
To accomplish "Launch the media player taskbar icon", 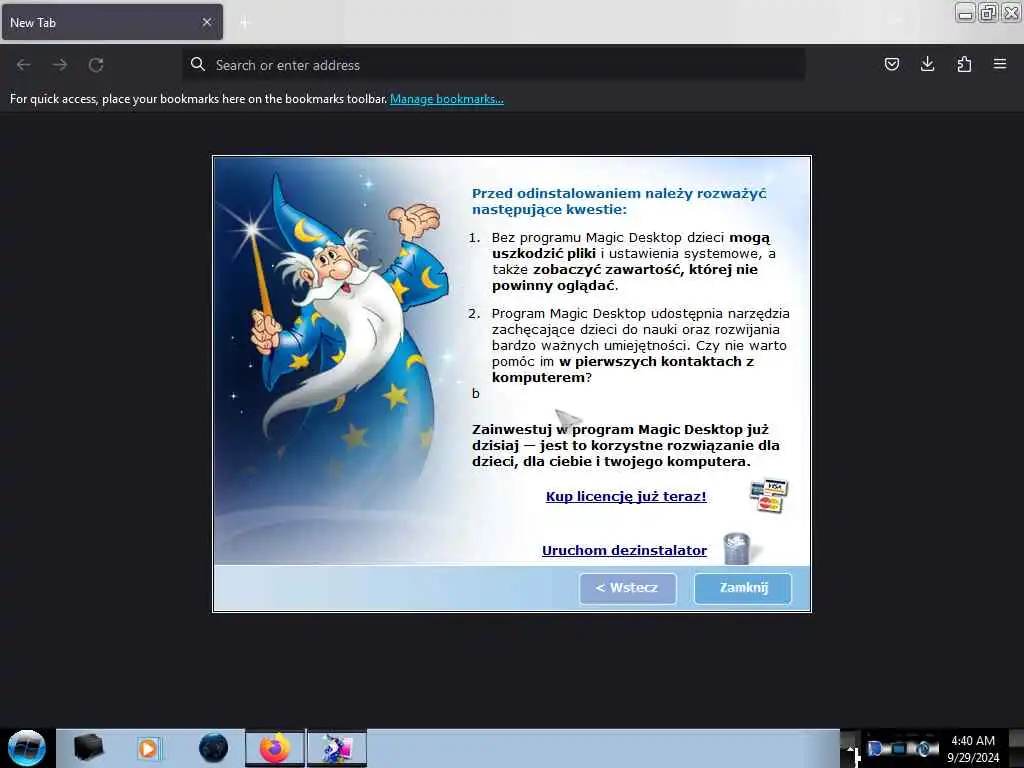I will point(148,748).
